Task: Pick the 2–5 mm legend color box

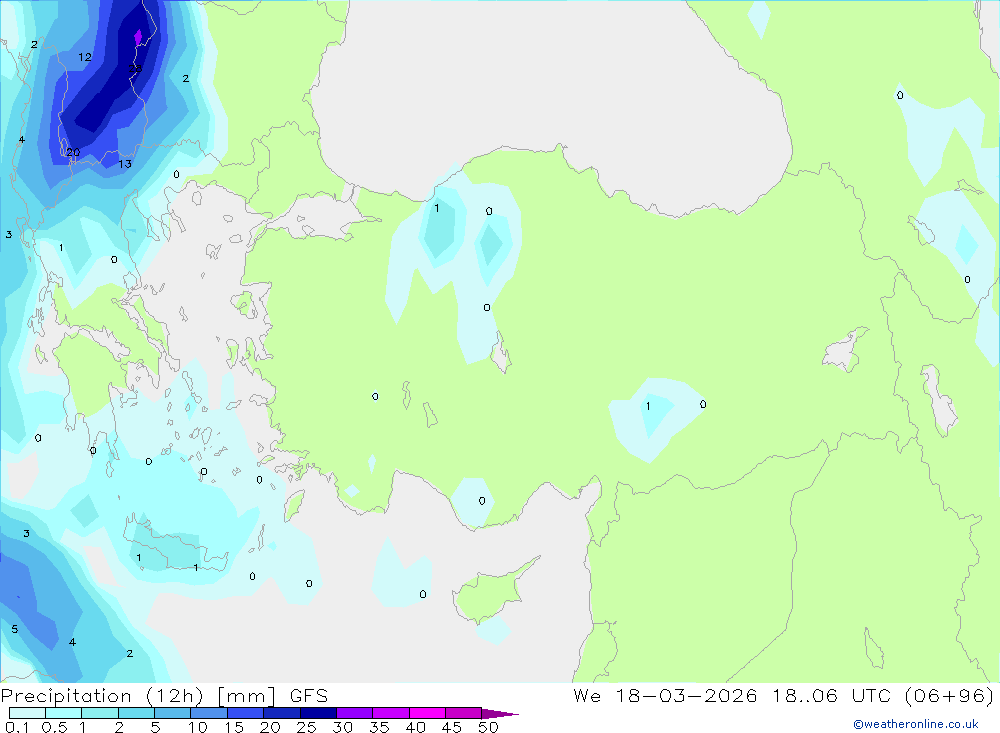Action: (136, 713)
